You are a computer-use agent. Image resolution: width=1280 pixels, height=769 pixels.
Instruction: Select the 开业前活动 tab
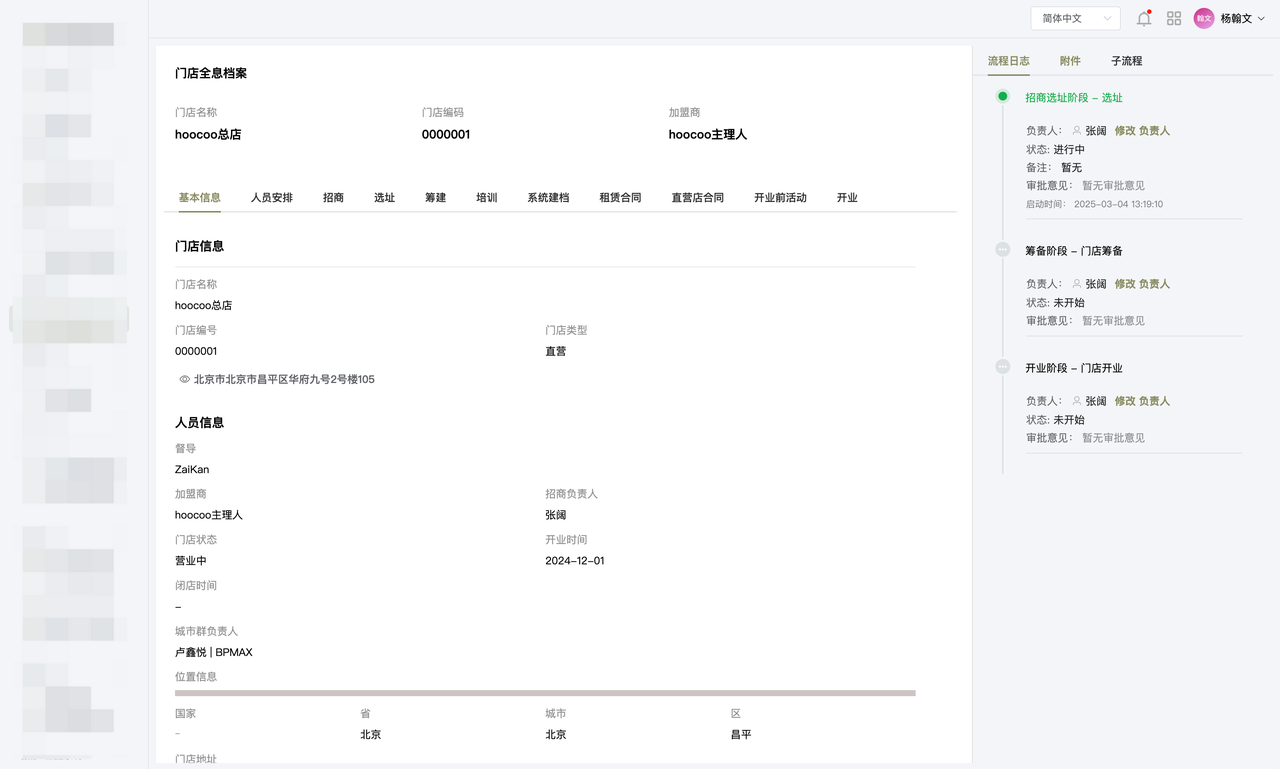tap(780, 198)
